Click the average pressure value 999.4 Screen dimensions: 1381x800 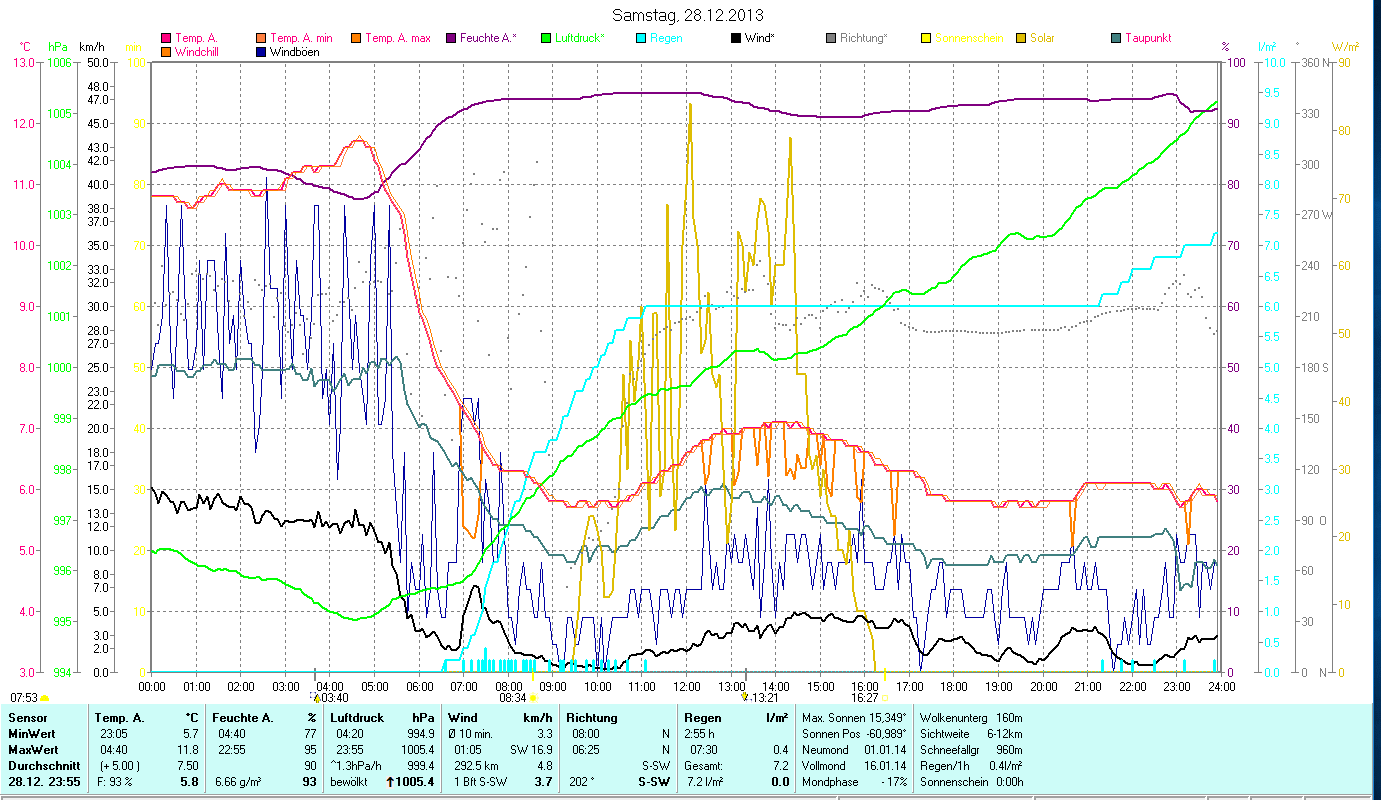[421, 765]
